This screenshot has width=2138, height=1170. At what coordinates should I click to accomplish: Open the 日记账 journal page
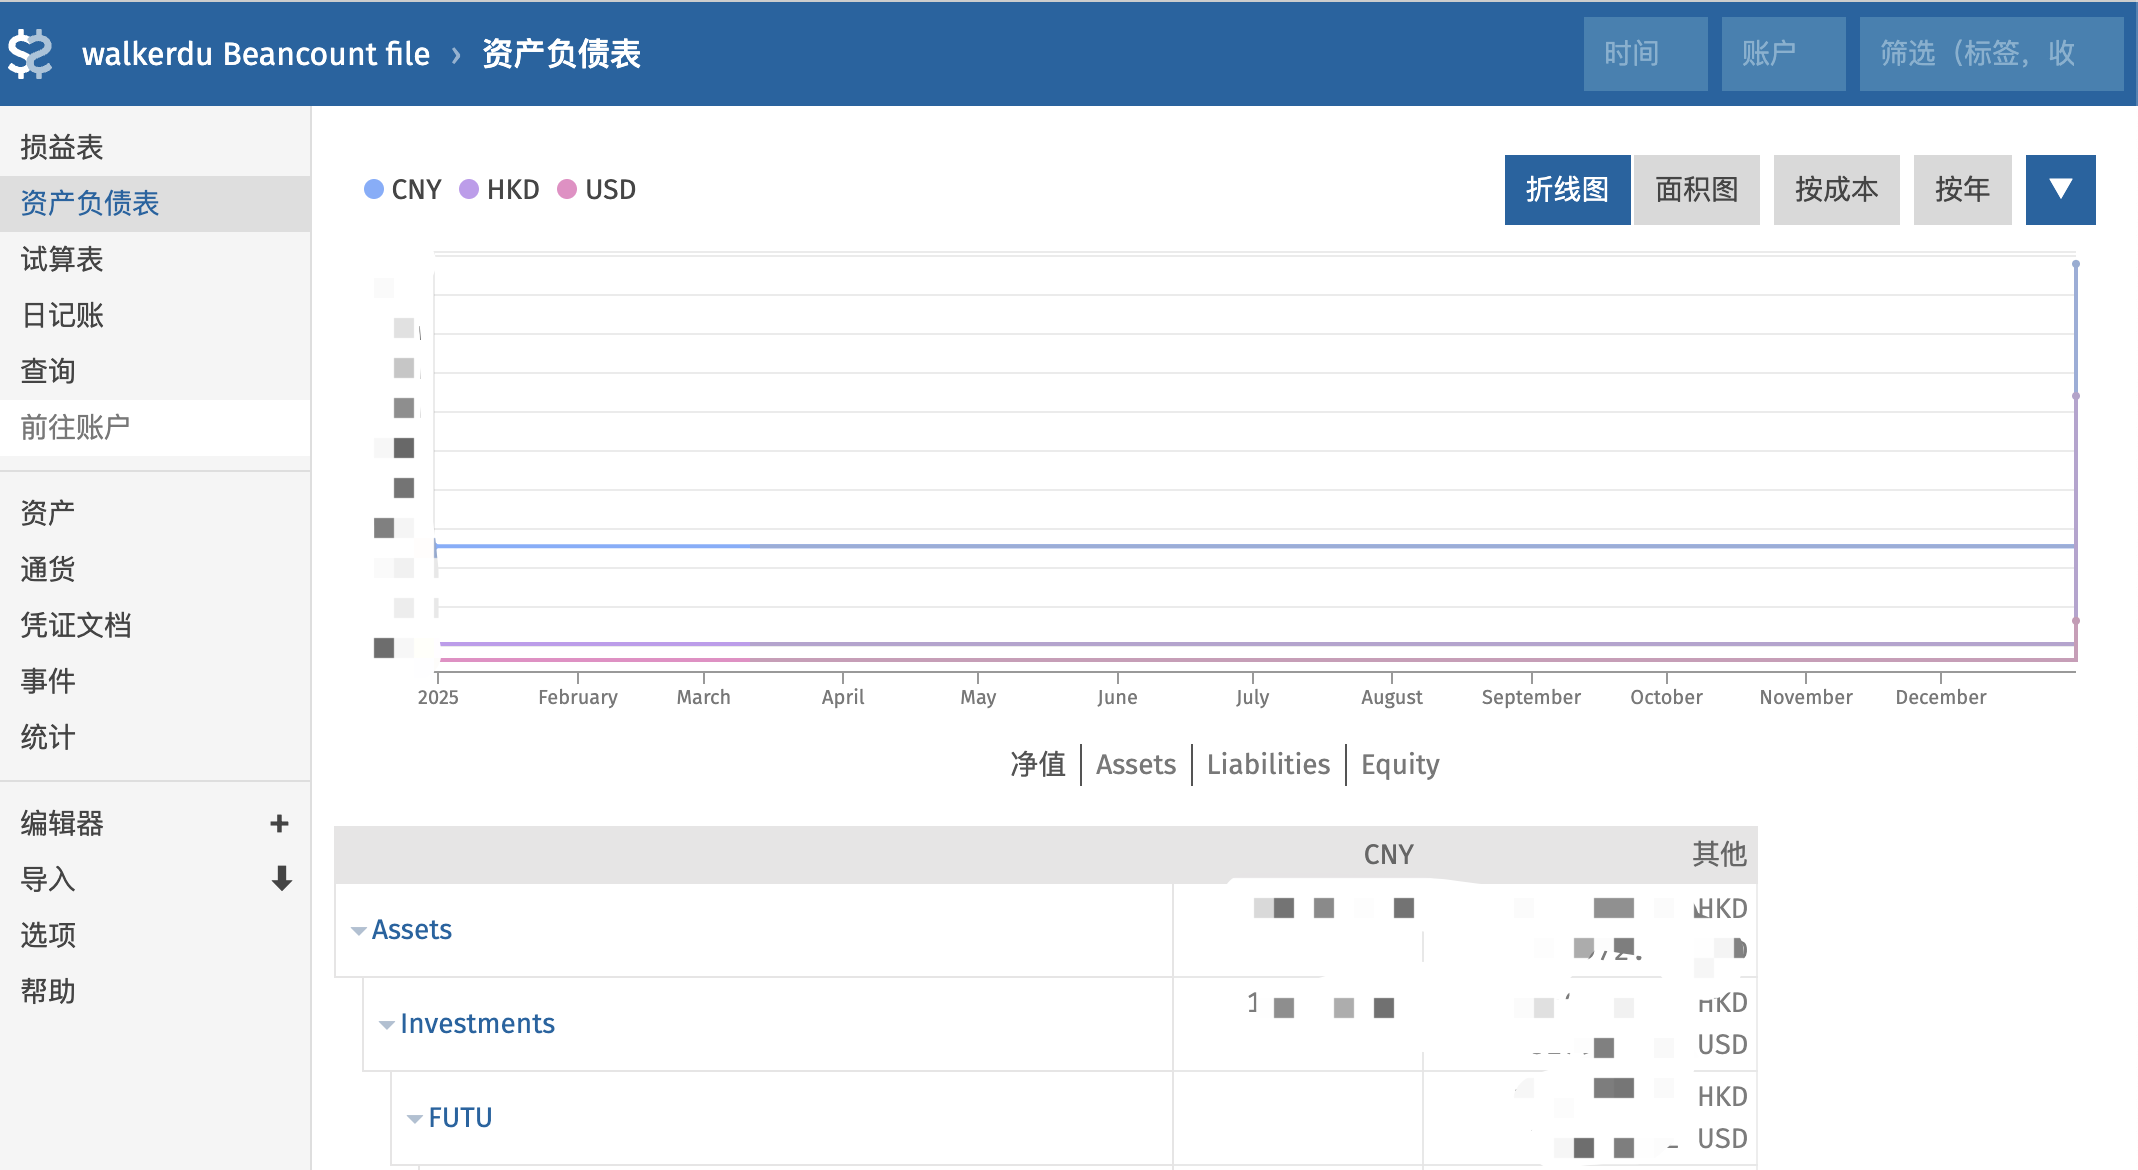(x=62, y=315)
